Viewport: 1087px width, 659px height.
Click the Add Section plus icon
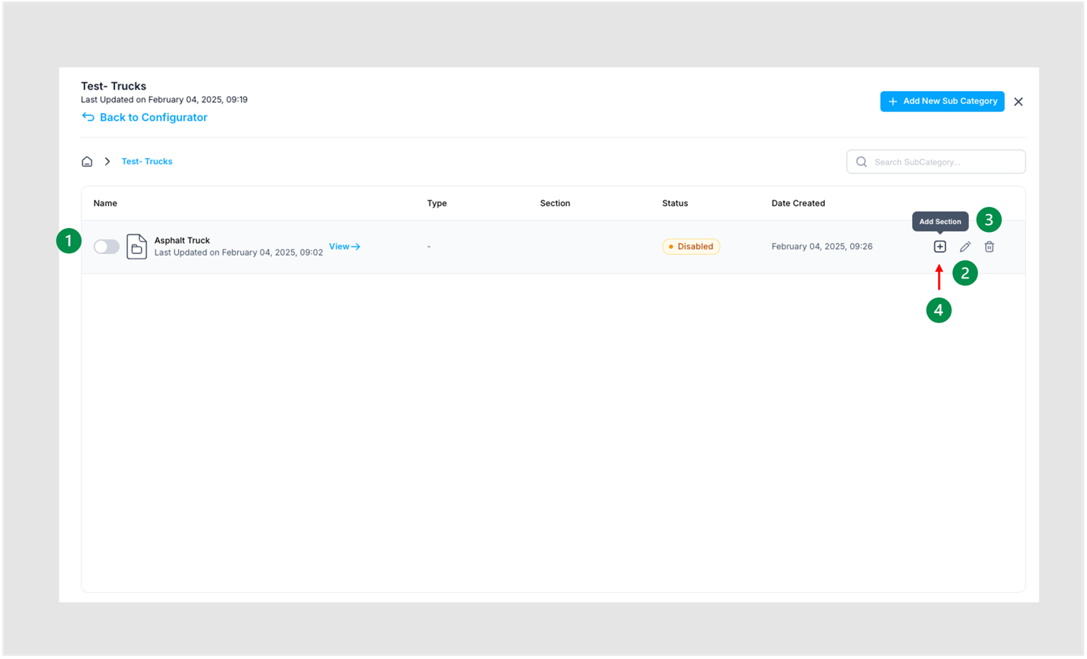click(939, 247)
